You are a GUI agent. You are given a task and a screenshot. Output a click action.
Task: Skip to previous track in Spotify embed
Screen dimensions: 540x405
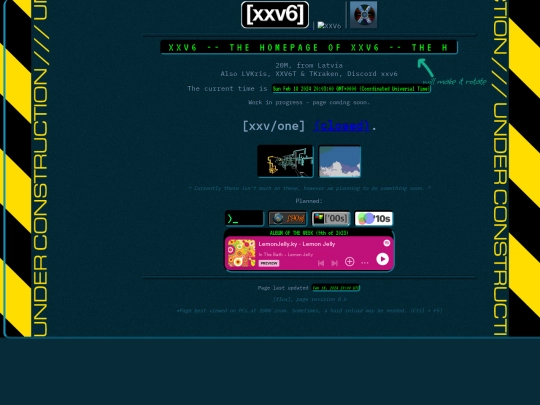coord(321,263)
